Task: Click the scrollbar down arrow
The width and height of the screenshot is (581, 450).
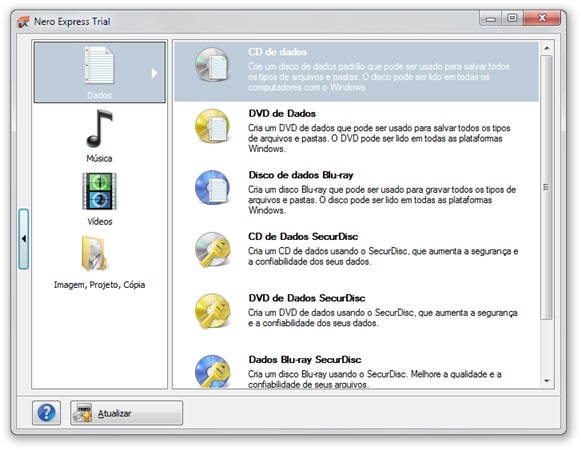Action: (x=547, y=381)
